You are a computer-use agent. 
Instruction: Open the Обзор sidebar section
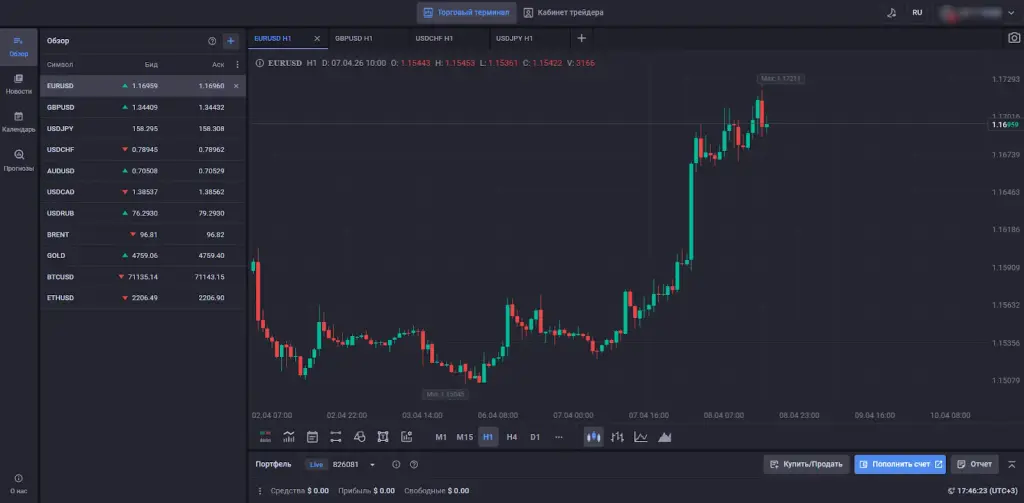pos(19,47)
